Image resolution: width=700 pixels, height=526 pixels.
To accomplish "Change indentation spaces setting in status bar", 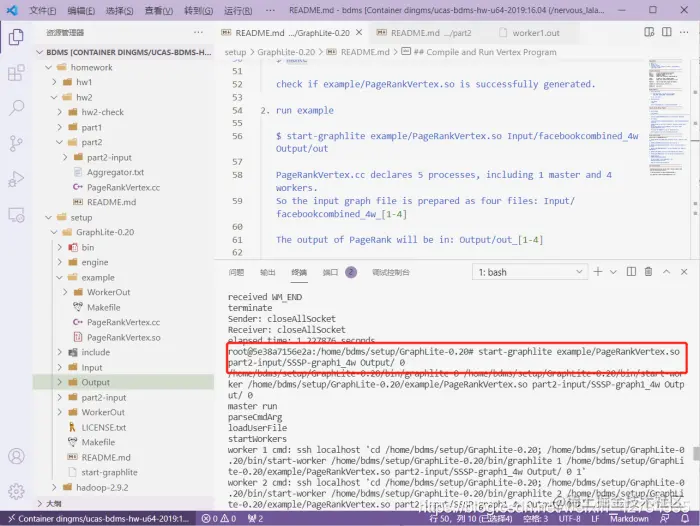I will tap(535, 518).
